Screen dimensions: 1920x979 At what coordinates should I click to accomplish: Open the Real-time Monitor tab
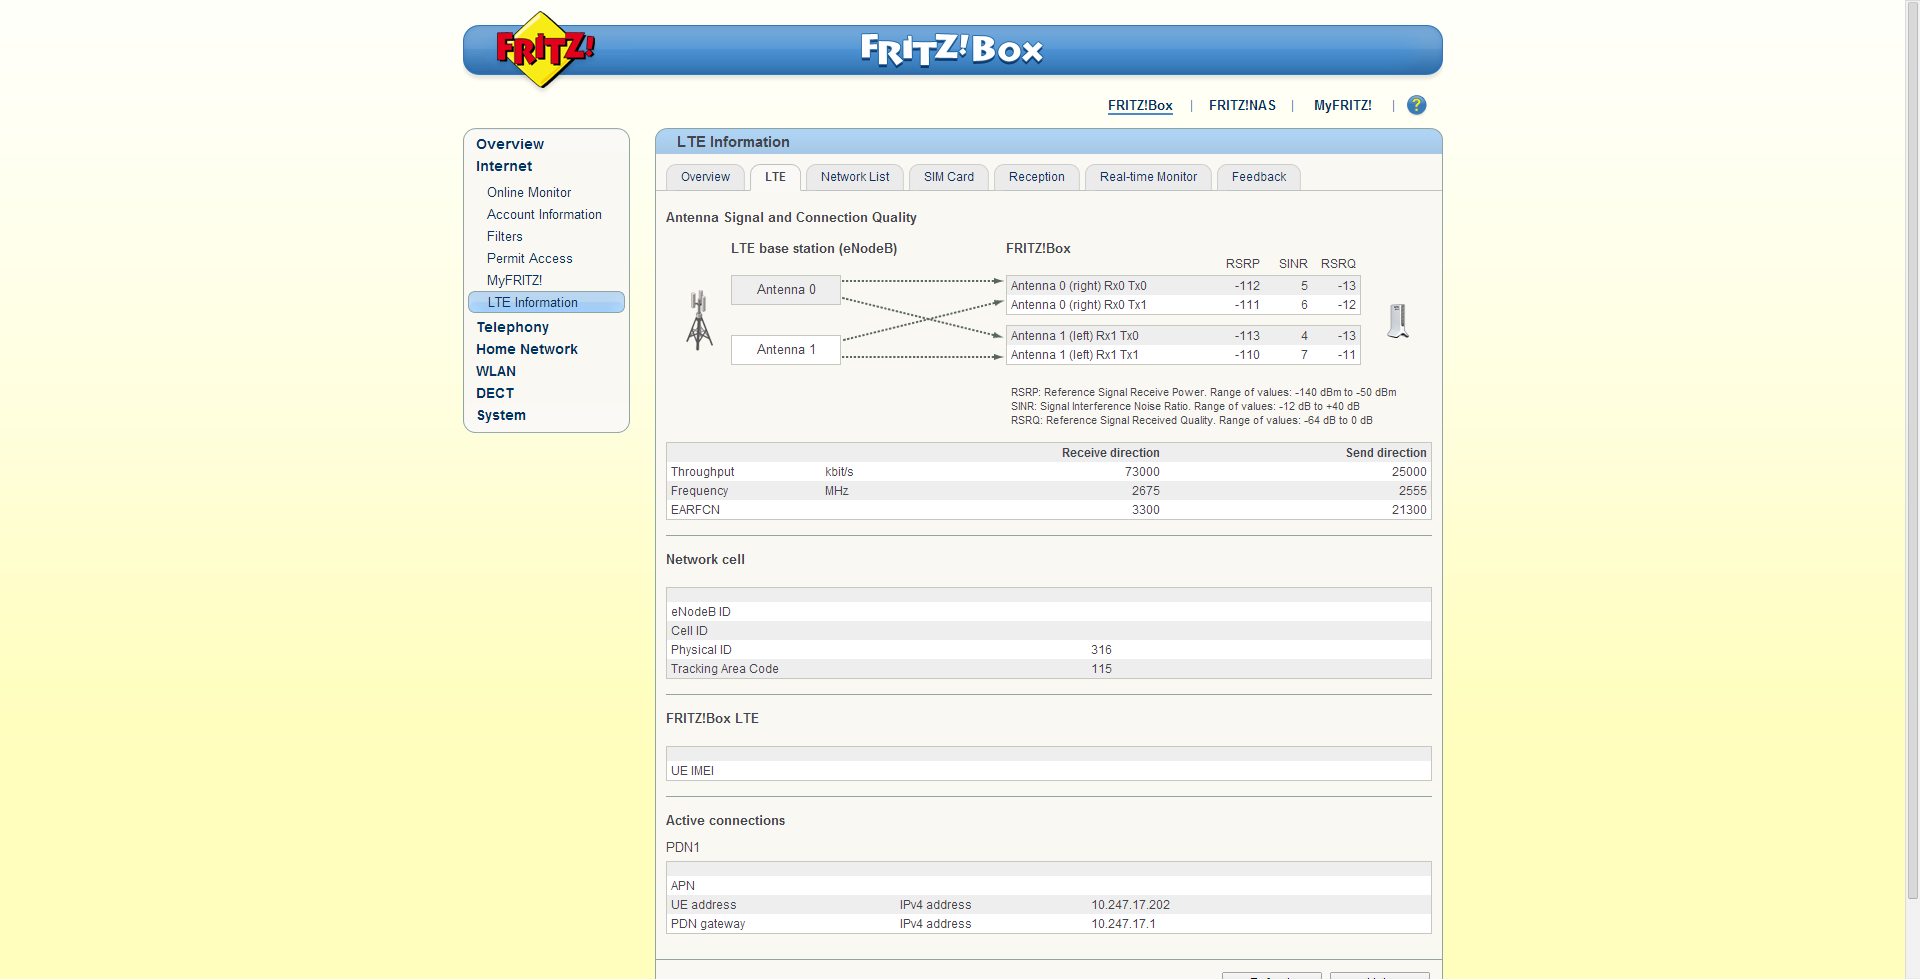pyautogui.click(x=1148, y=177)
